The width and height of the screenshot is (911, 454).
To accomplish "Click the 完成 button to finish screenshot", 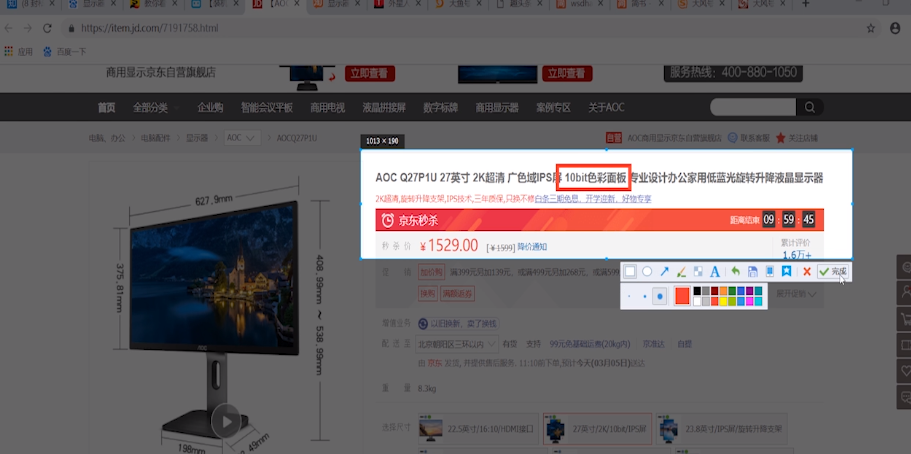I will tap(833, 271).
